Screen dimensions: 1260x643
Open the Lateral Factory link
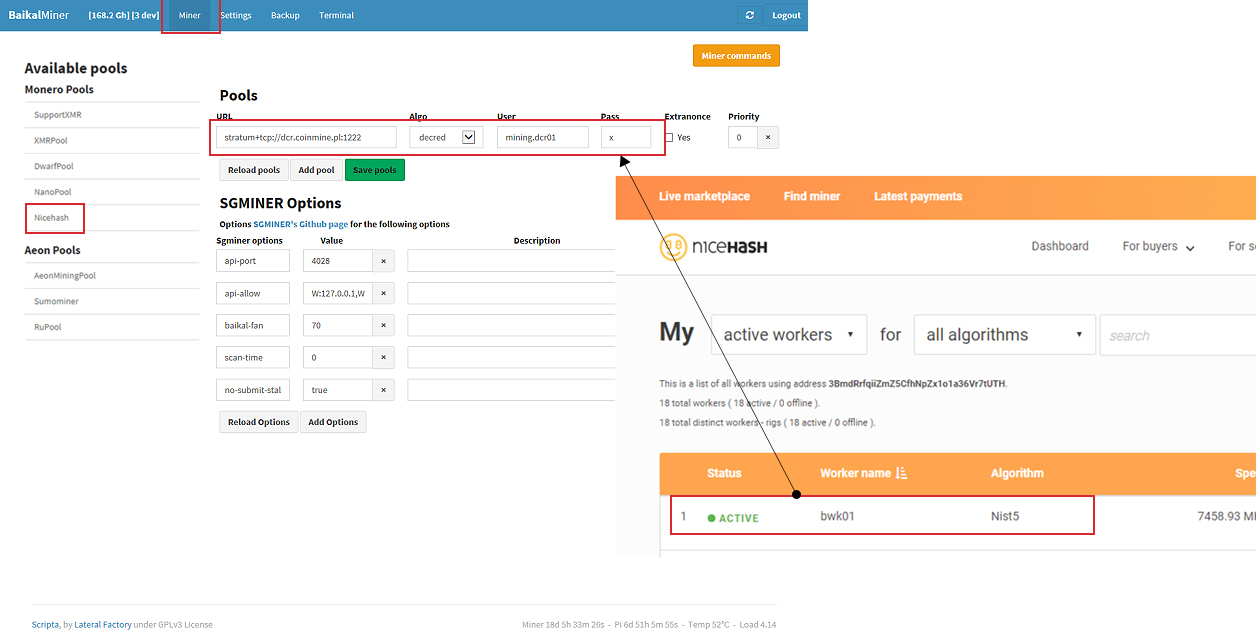(x=103, y=624)
